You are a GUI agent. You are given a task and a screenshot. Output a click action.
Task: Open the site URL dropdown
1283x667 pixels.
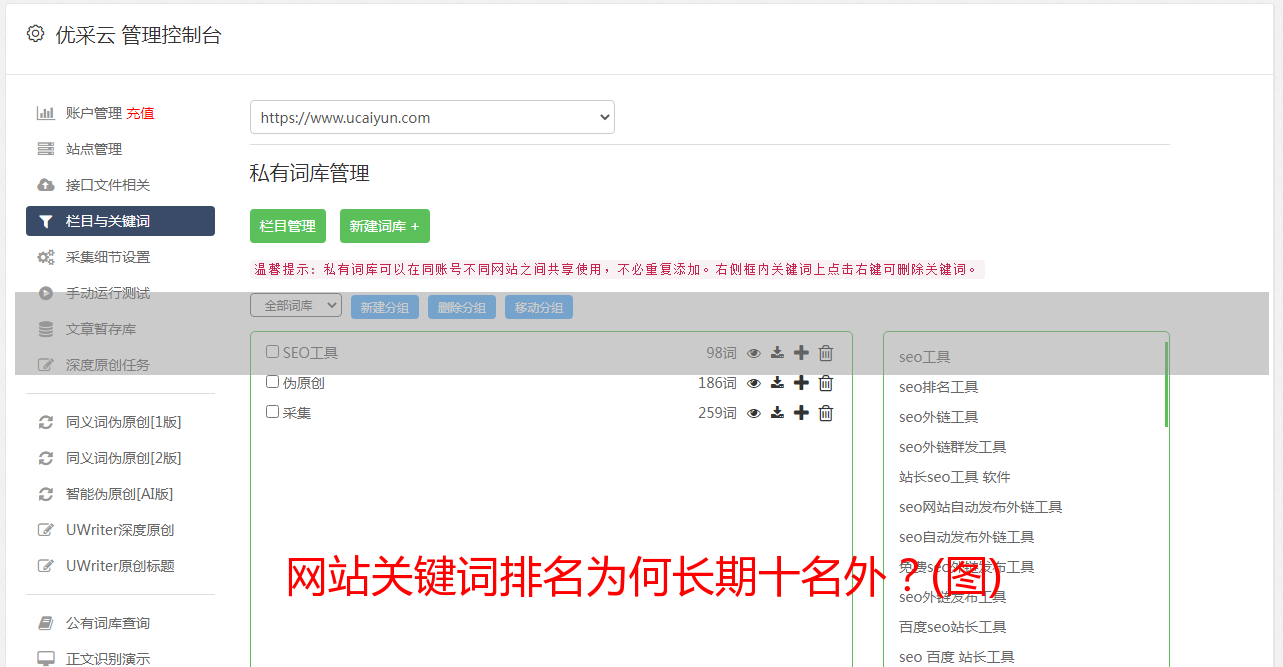pos(432,117)
